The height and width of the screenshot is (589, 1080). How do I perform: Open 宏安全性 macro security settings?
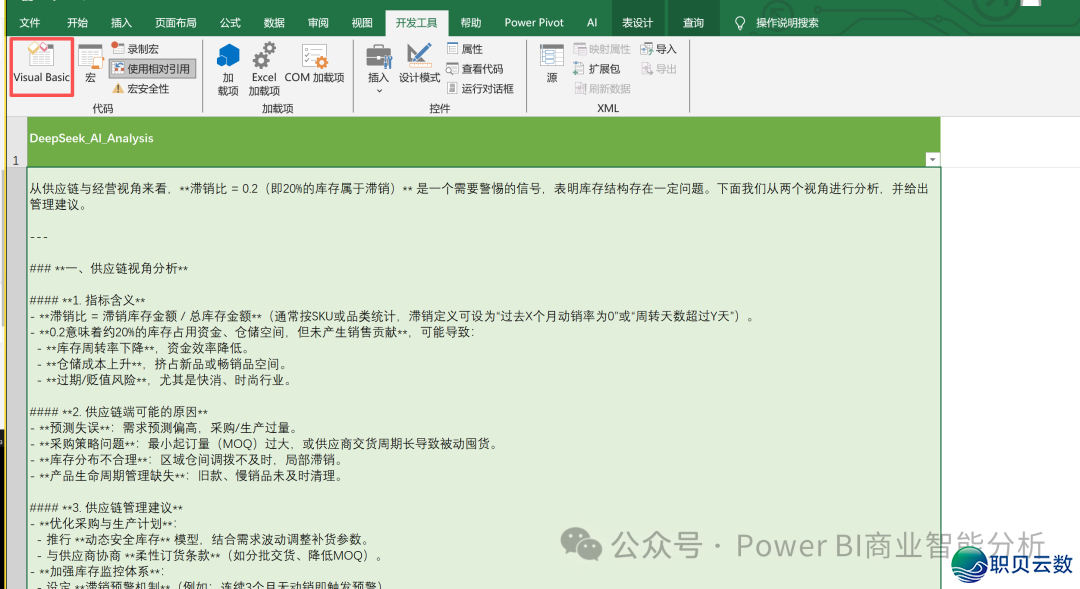click(x=144, y=88)
